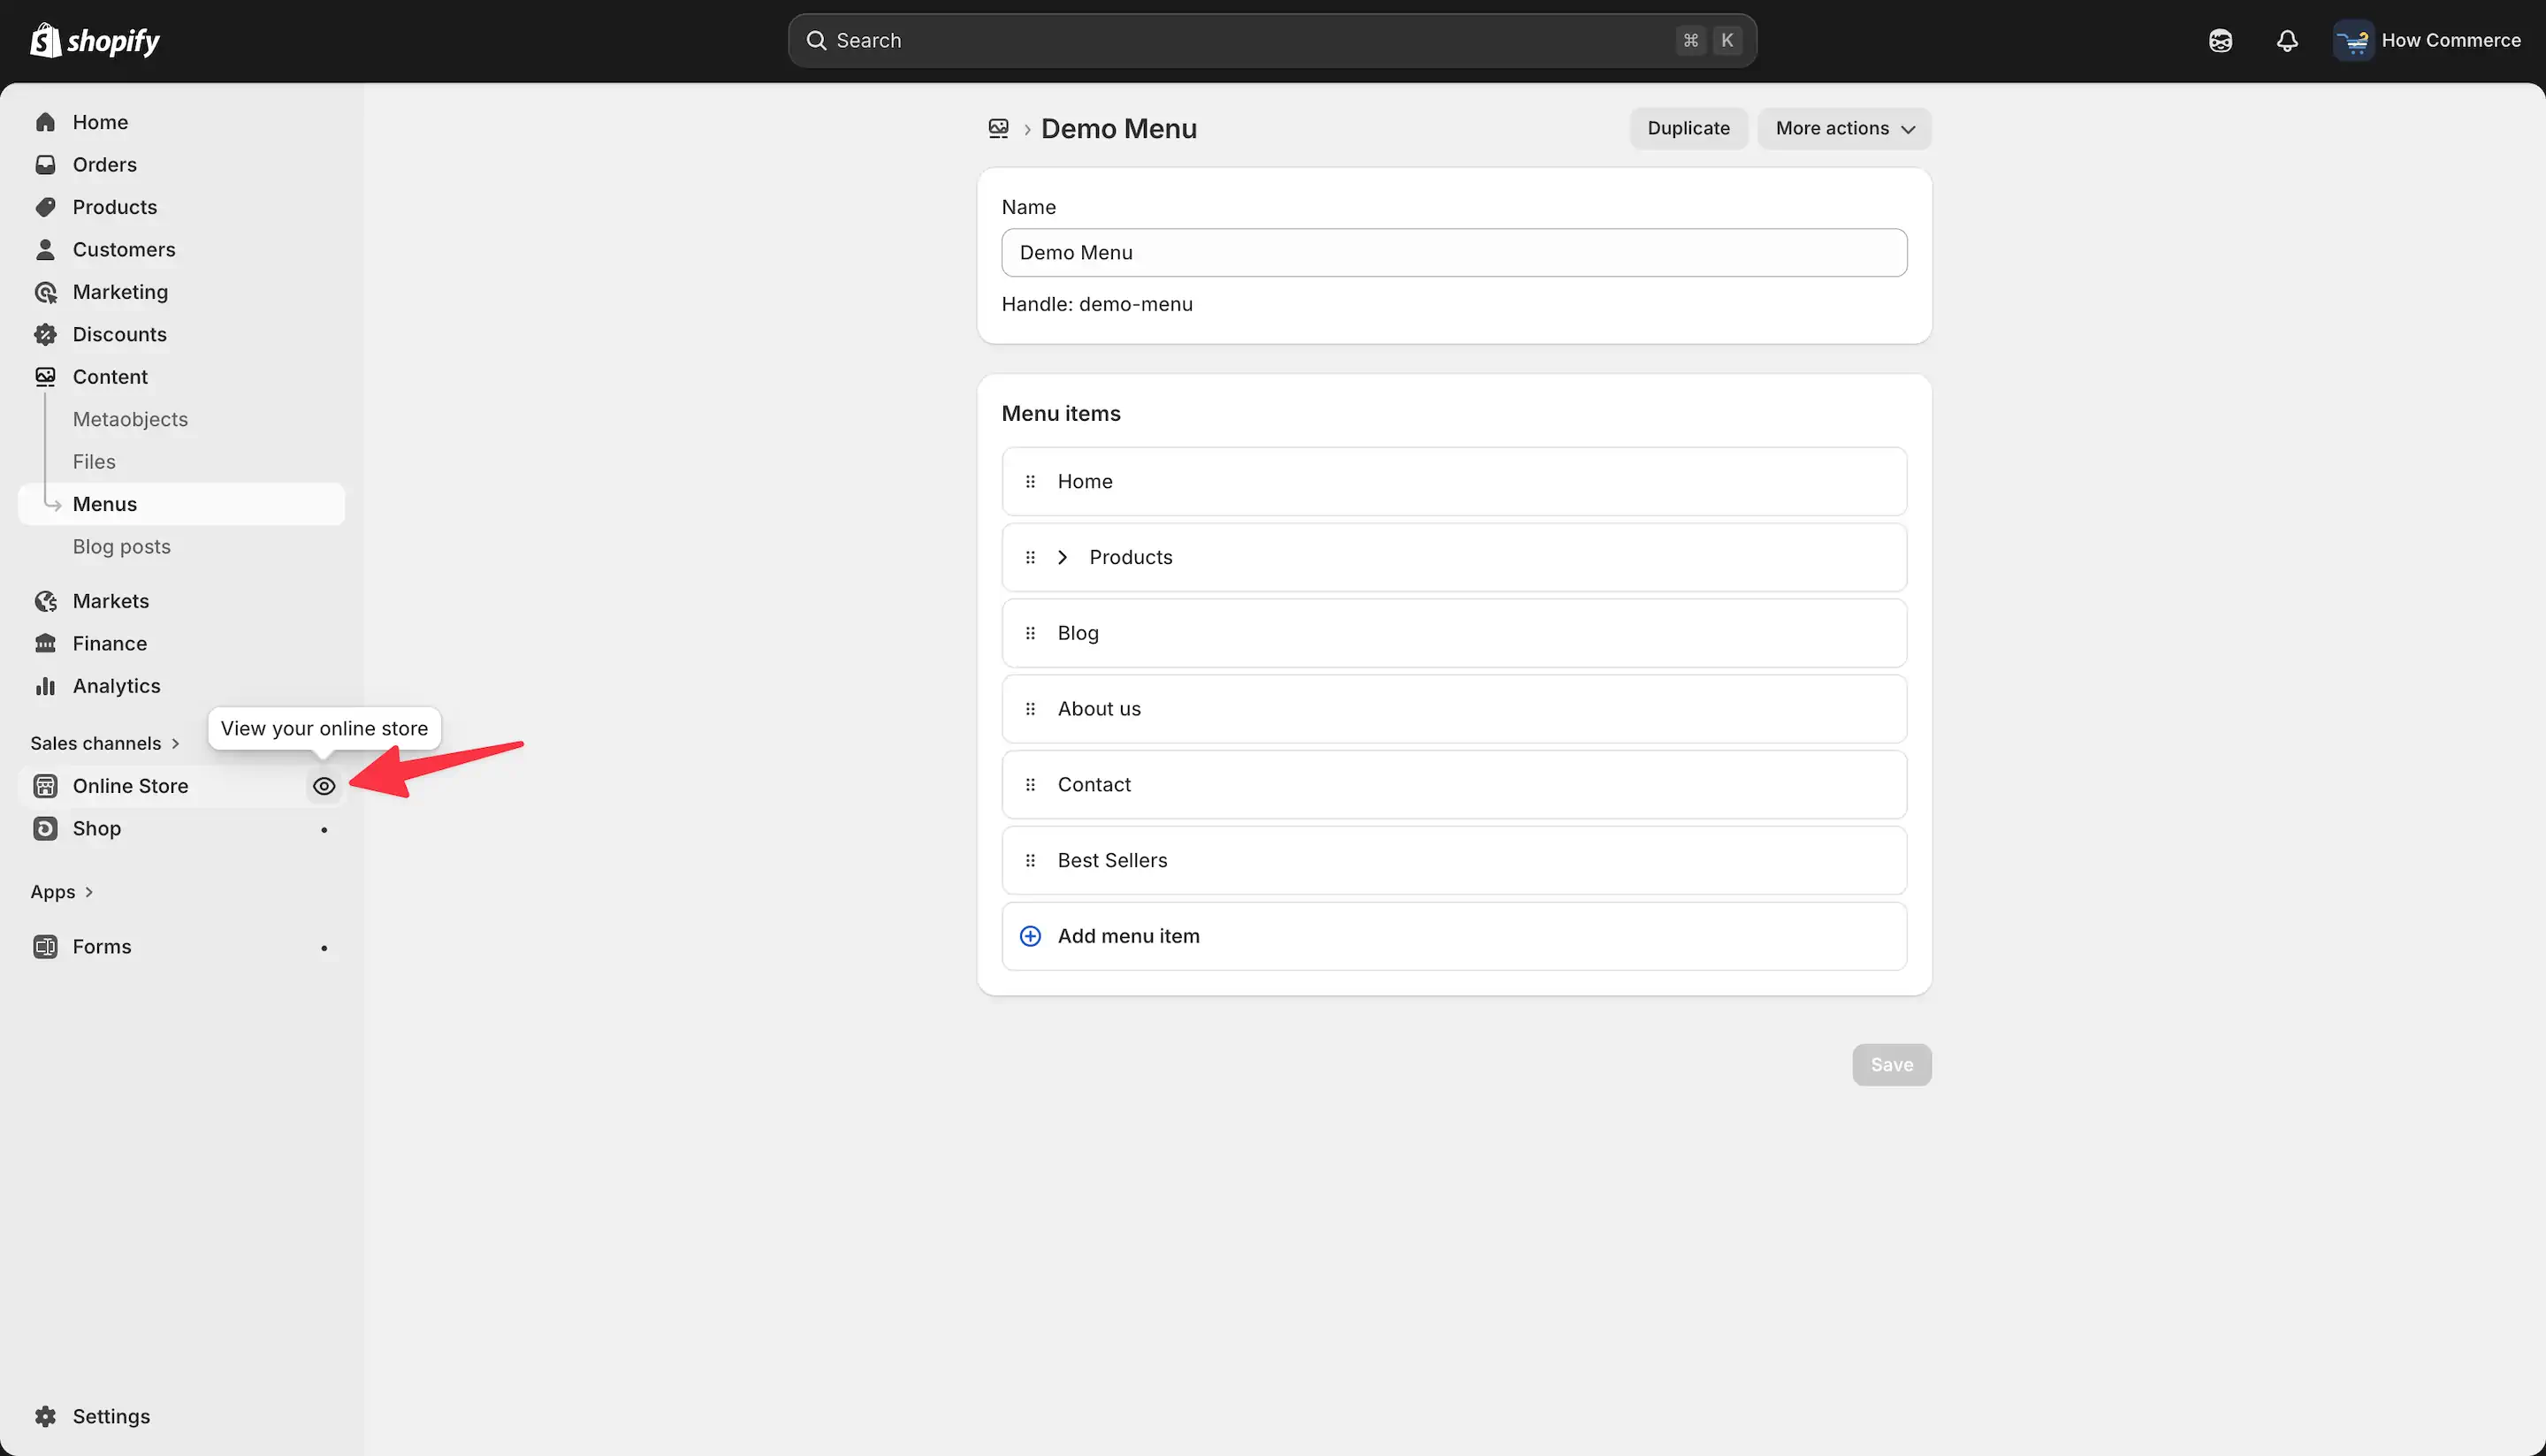The height and width of the screenshot is (1456, 2546).
Task: Click the eye icon to view online store
Action: [324, 786]
